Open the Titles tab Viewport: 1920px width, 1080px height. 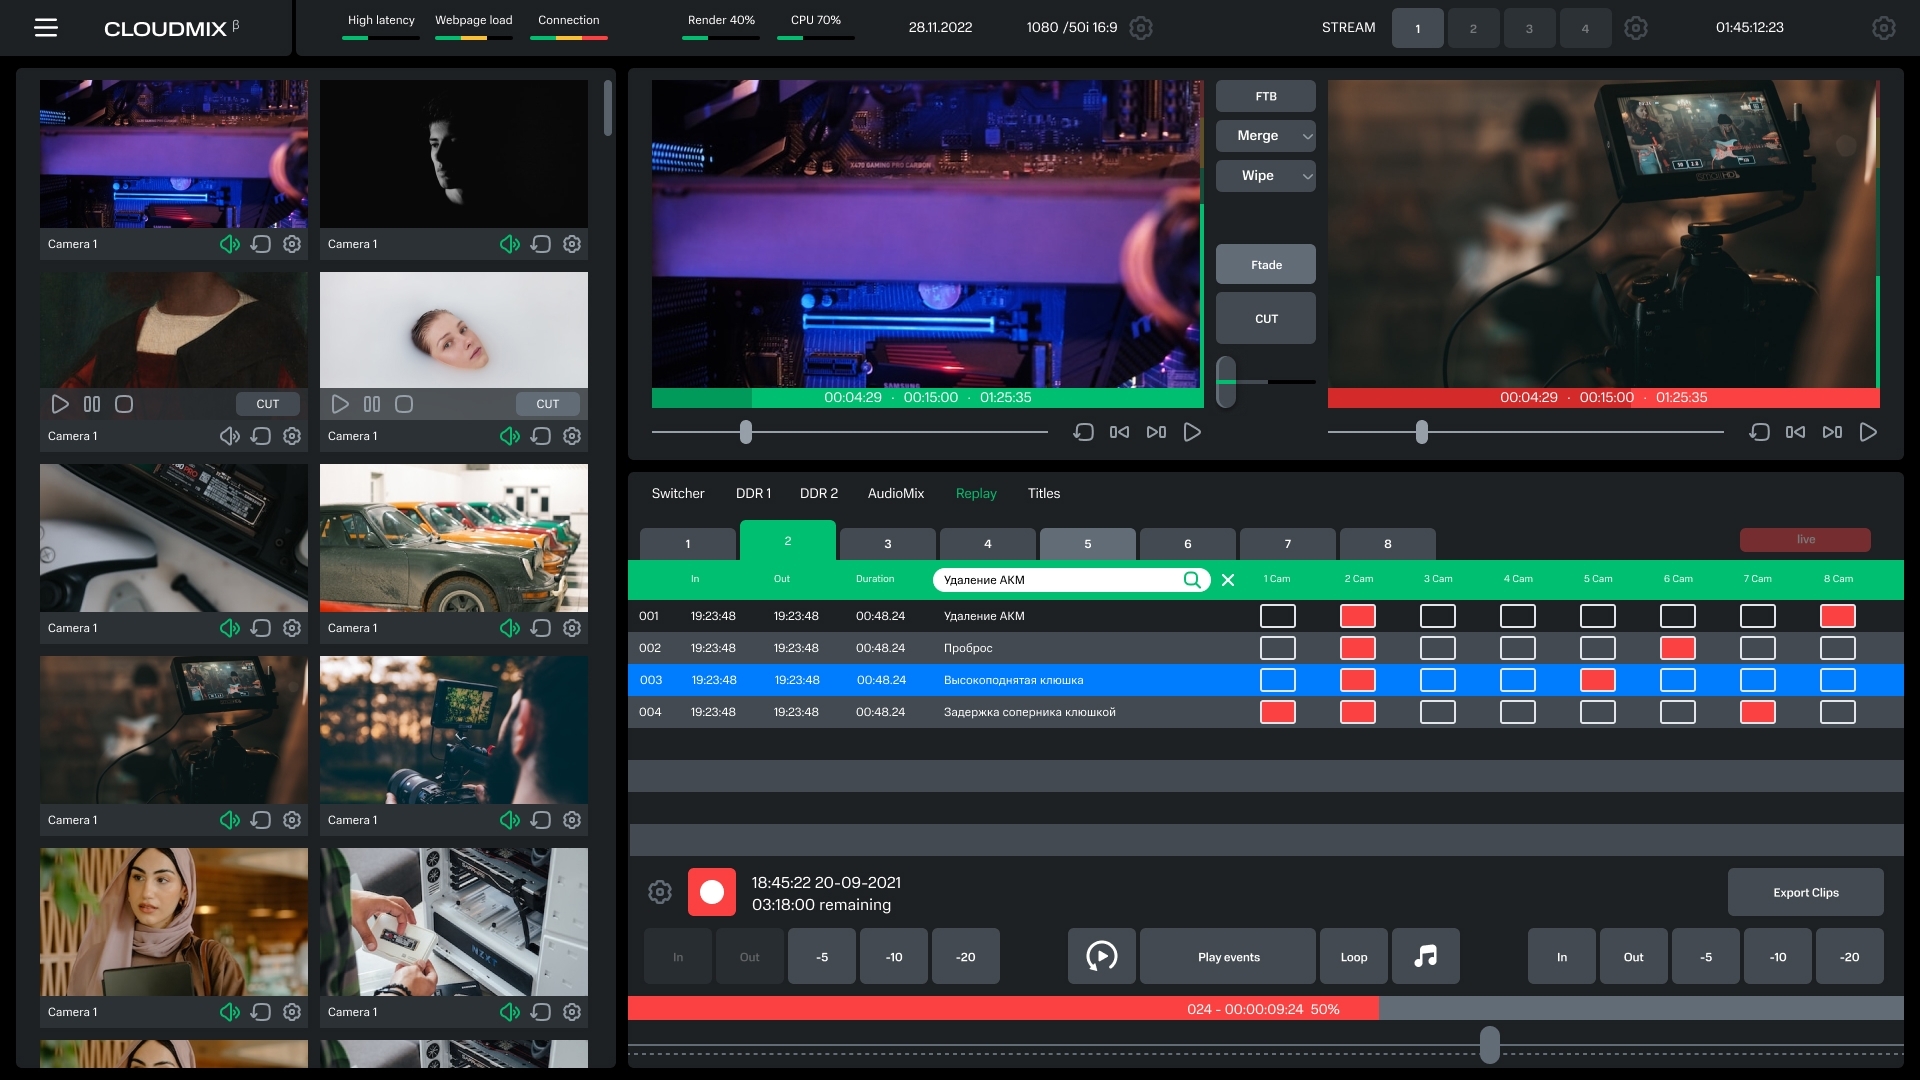point(1043,493)
